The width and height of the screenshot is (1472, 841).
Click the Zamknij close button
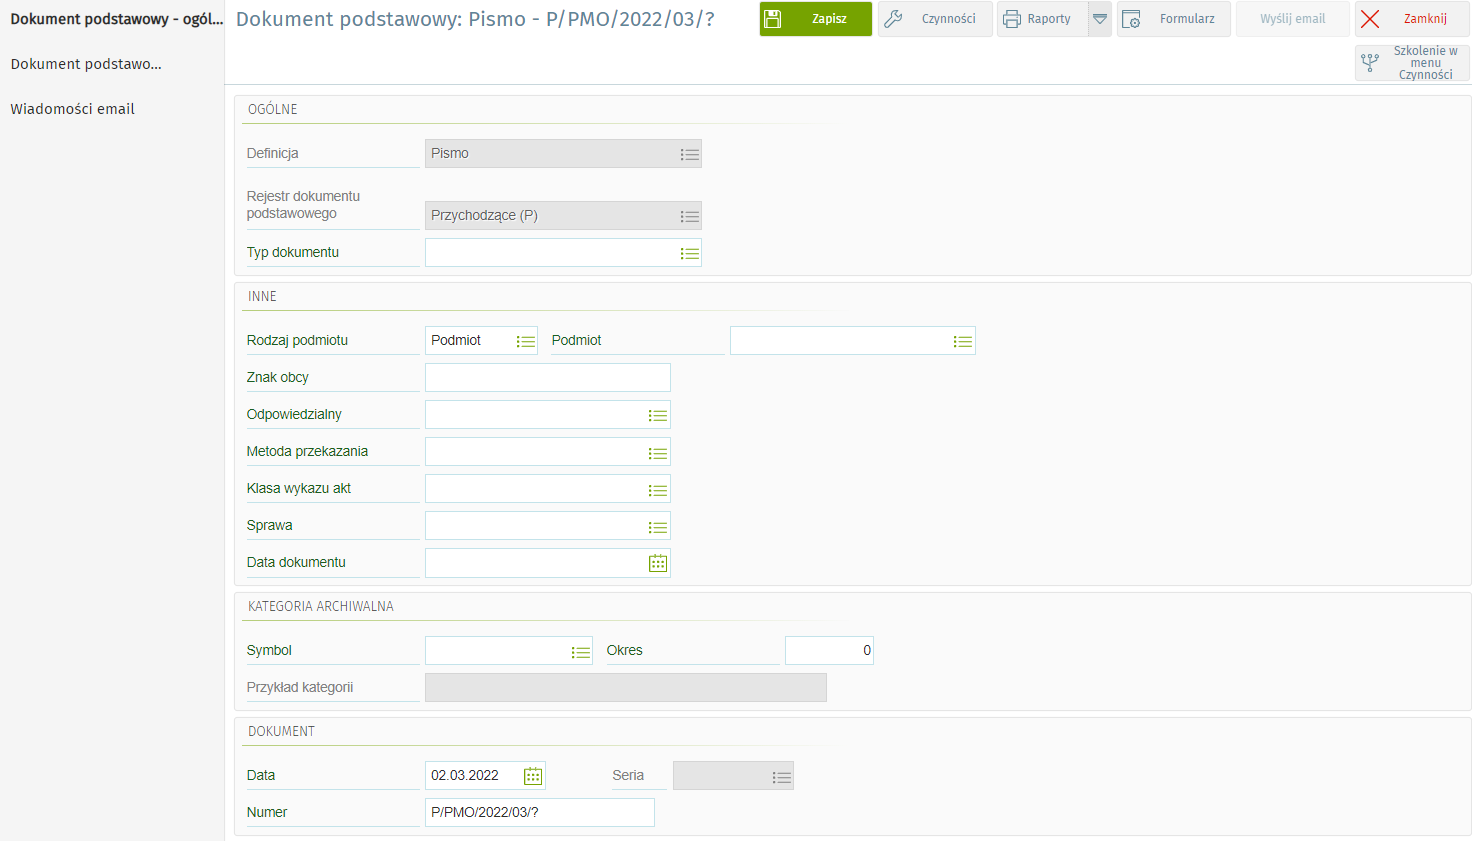pyautogui.click(x=1411, y=19)
